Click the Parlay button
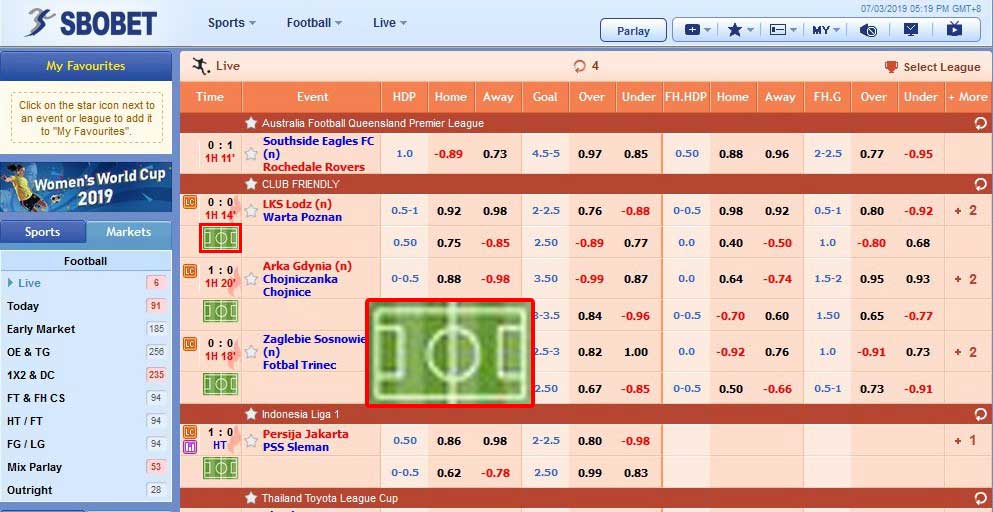 click(x=633, y=30)
